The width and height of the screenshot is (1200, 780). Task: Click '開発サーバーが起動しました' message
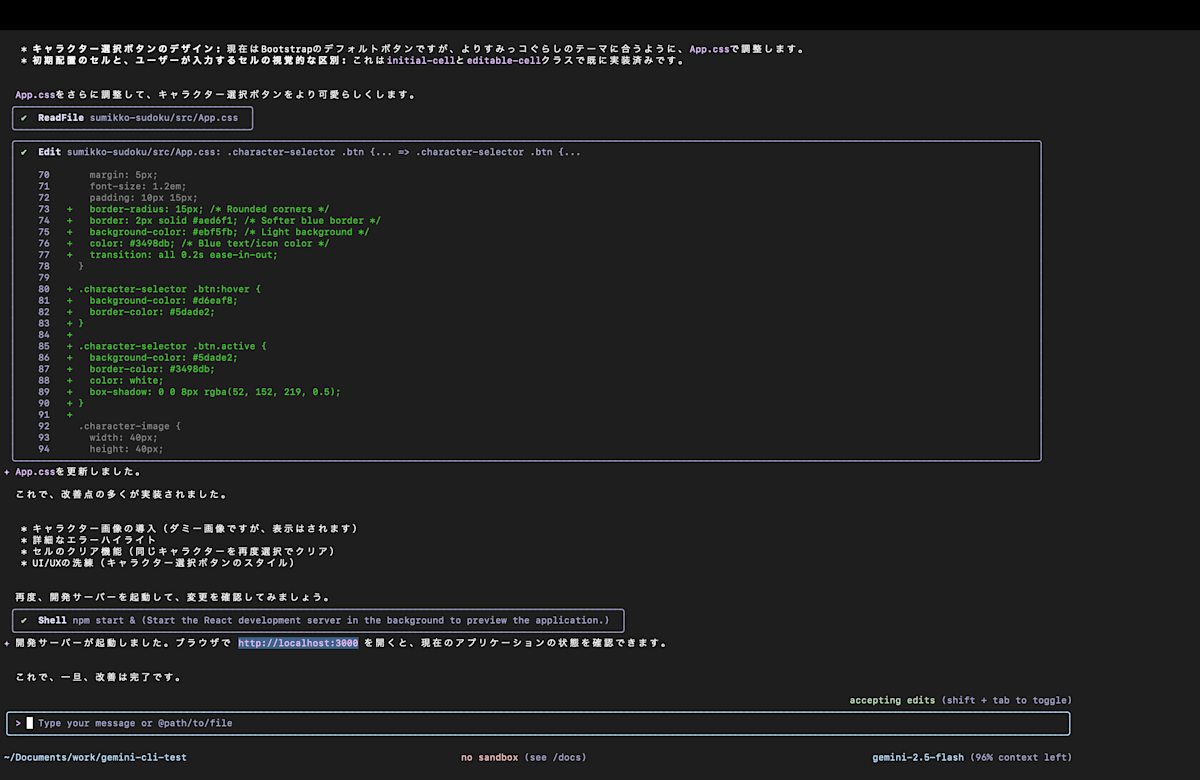click(x=342, y=643)
